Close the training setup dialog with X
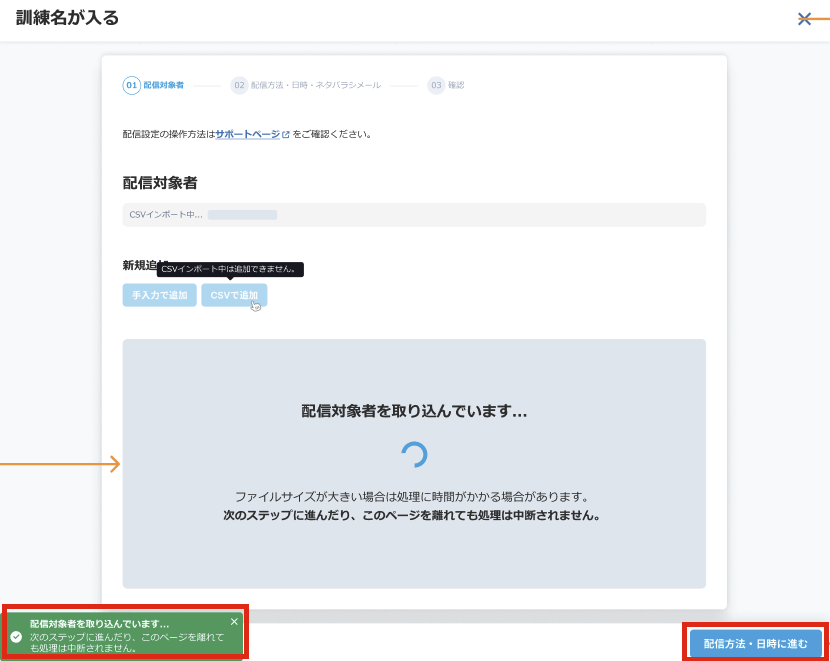Image resolution: width=830 pixels, height=661 pixels. 804,19
